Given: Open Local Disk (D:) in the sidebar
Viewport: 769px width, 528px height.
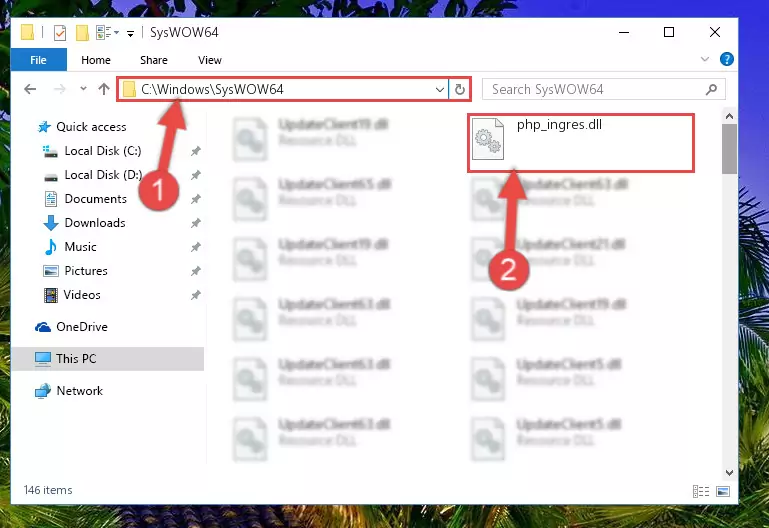Looking at the screenshot, I should [x=103, y=175].
